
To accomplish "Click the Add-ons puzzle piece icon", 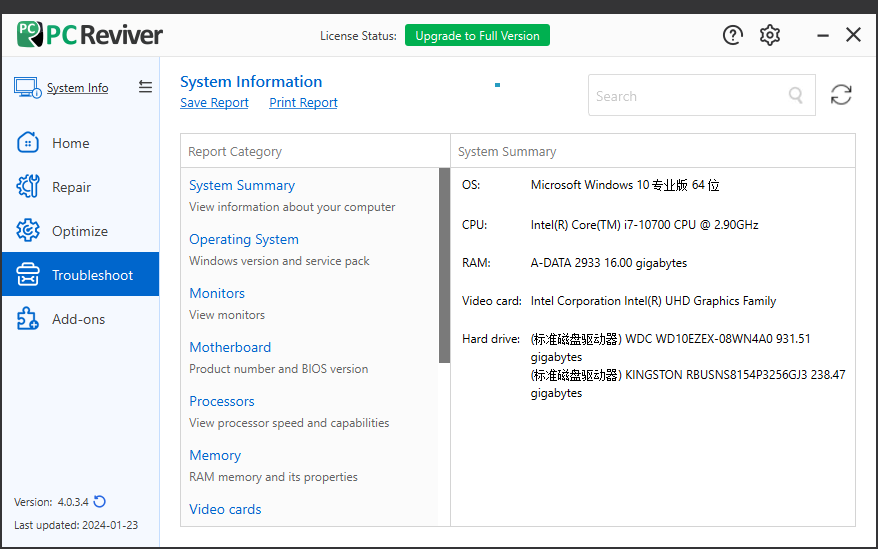I will [28, 319].
